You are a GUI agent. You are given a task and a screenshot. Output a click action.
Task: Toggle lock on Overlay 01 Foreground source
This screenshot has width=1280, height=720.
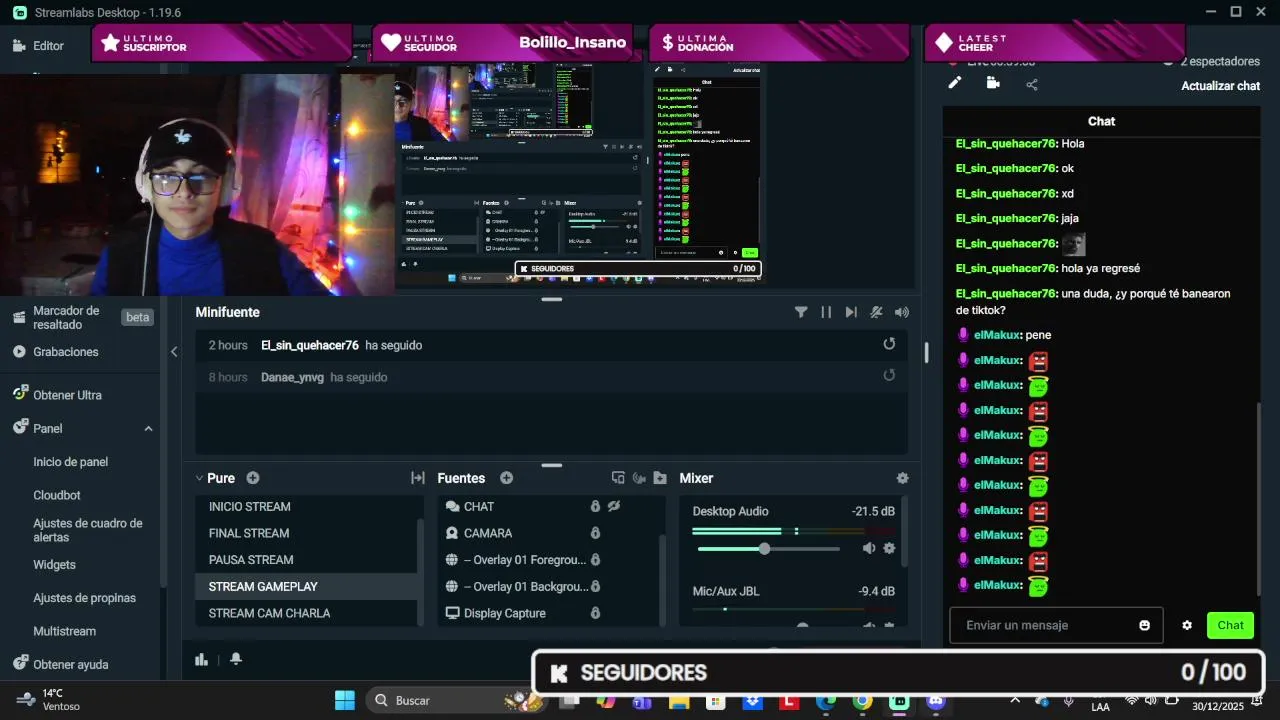595,560
